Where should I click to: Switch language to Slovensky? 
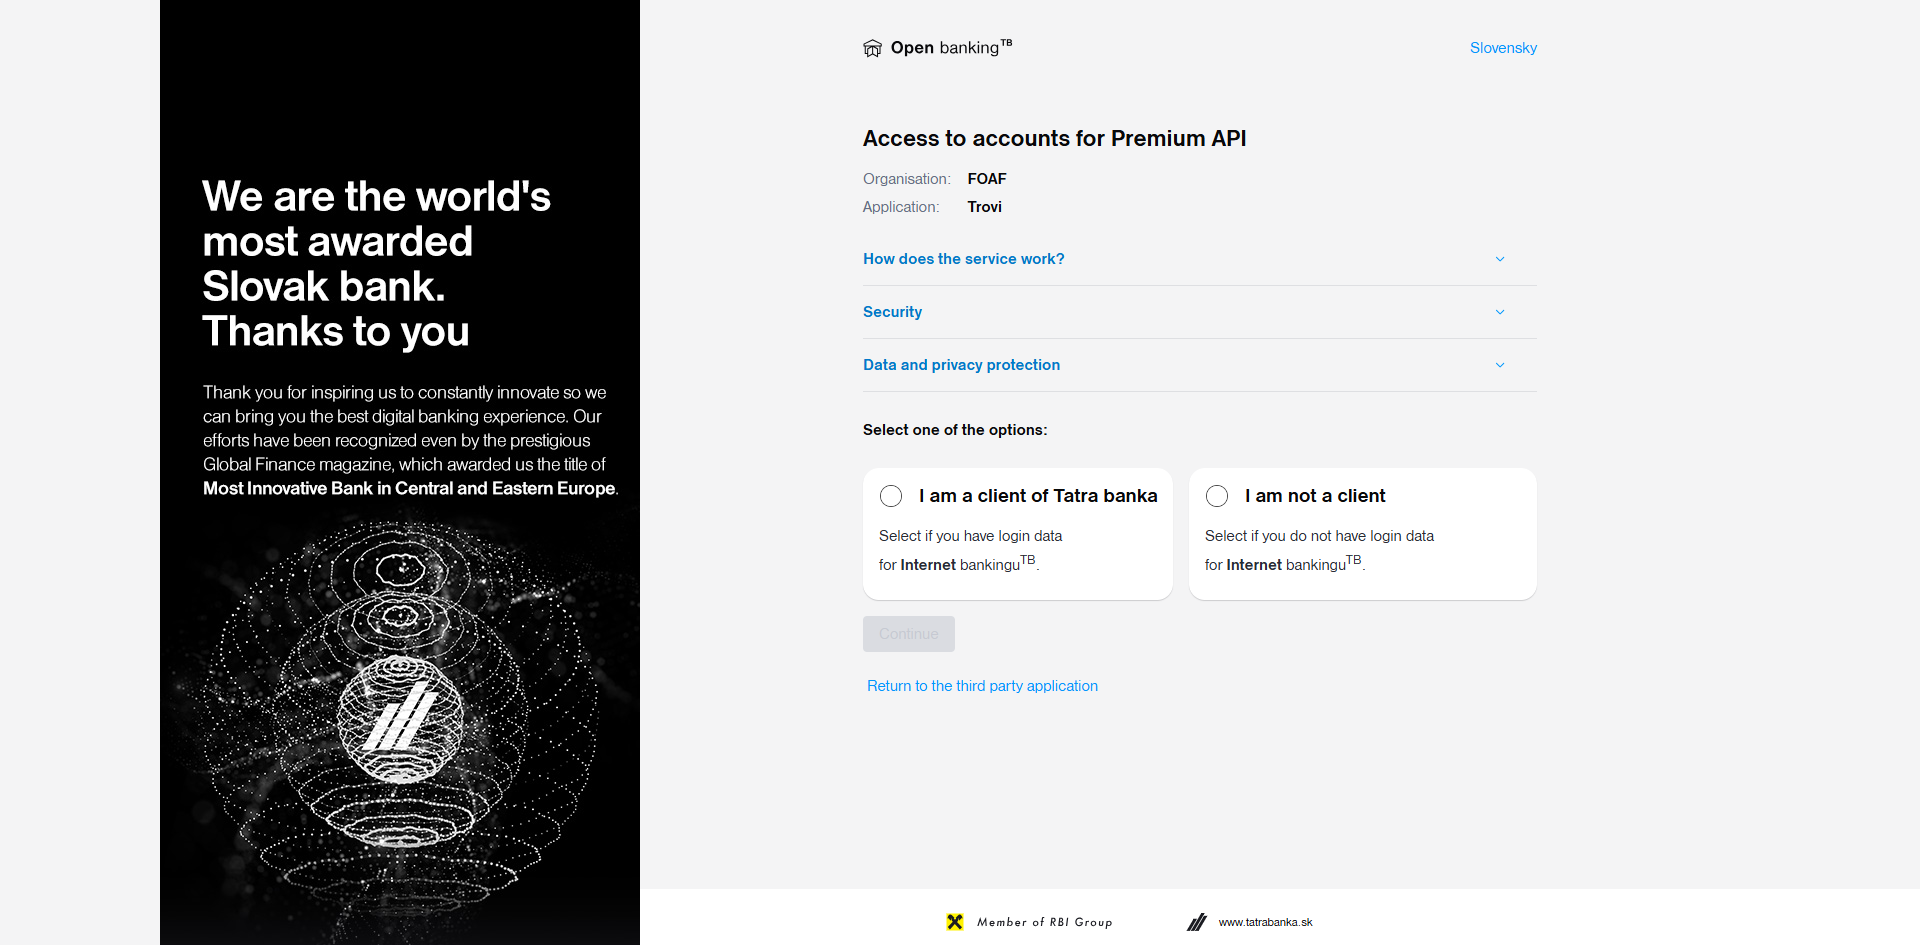pyautogui.click(x=1503, y=48)
